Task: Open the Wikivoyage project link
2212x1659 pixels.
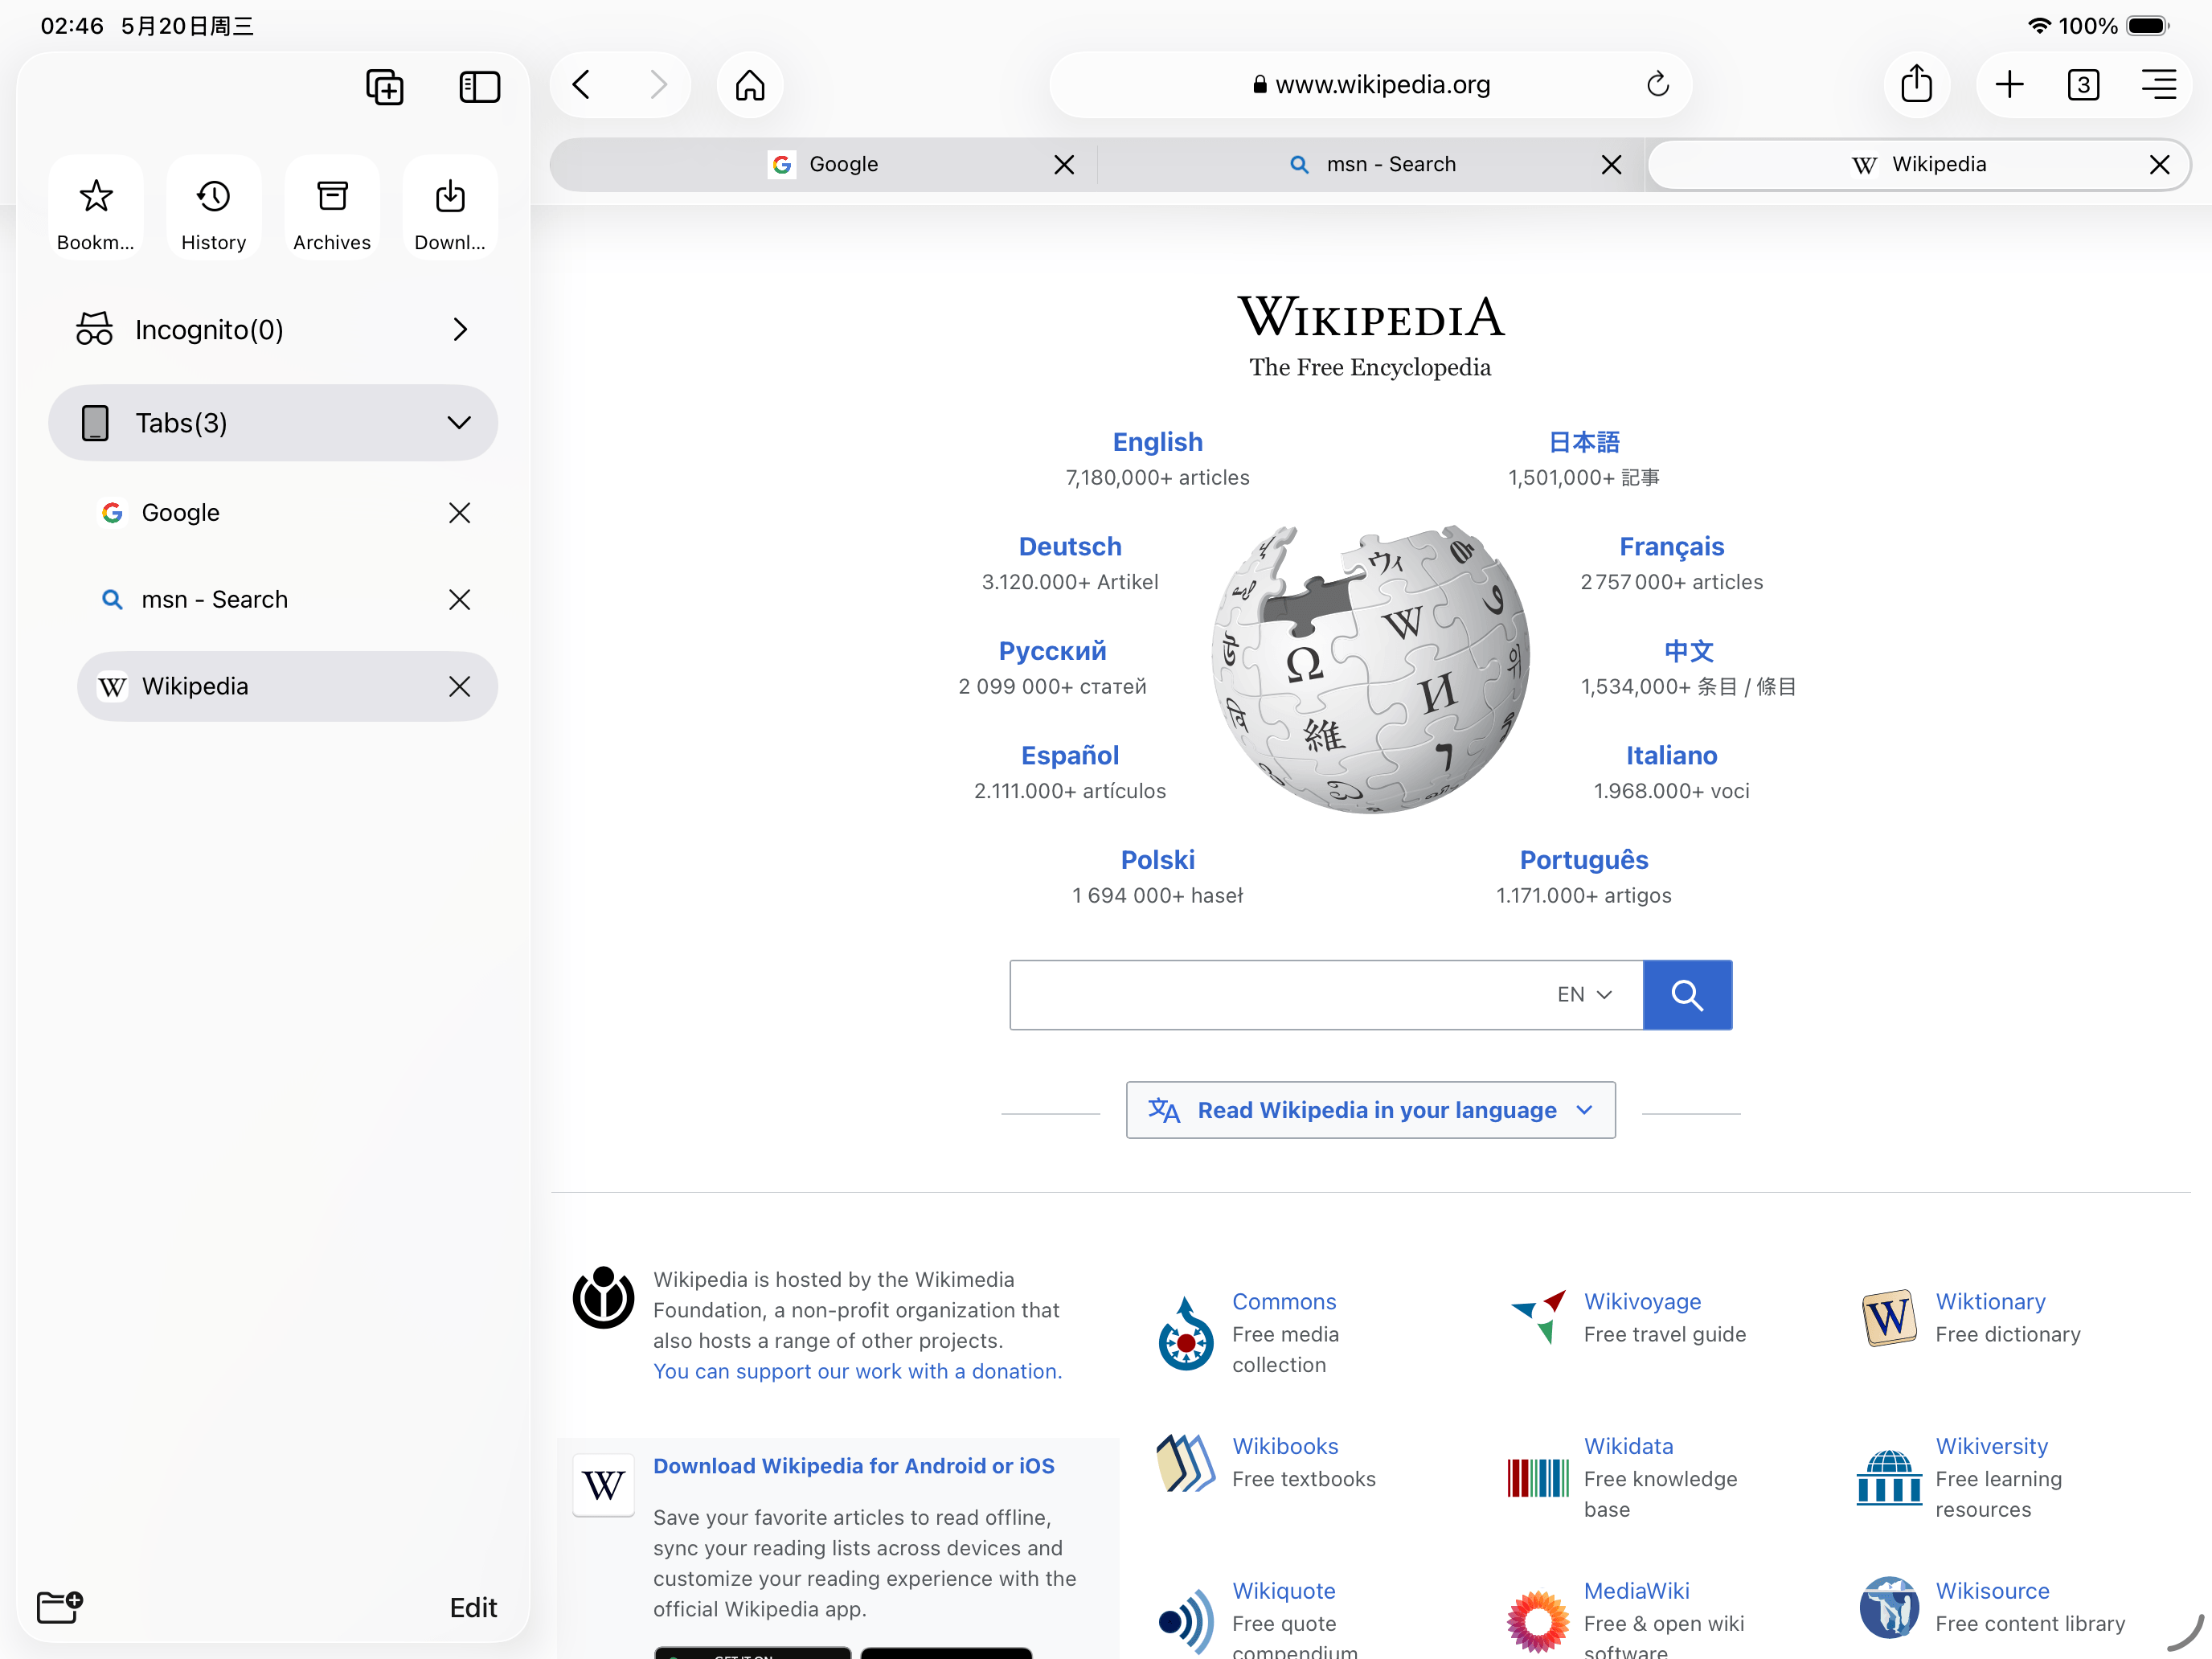Action: (x=1643, y=1302)
